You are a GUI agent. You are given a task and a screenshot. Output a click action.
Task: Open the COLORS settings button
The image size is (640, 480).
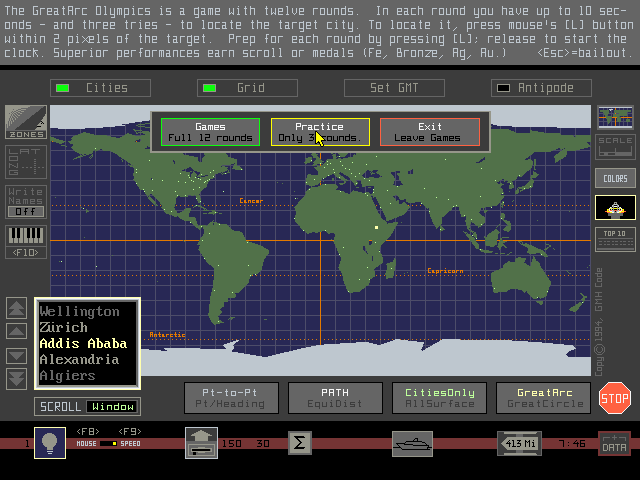(615, 179)
